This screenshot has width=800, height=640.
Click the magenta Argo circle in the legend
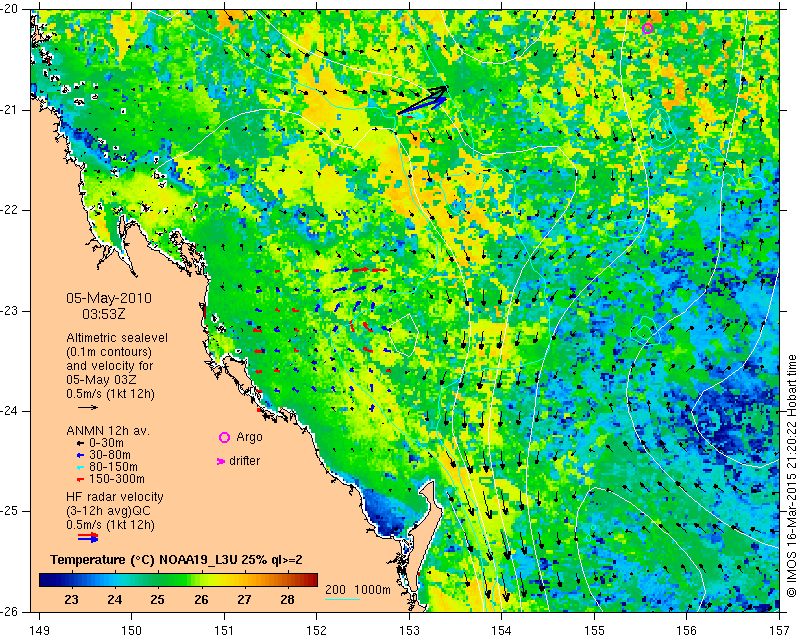[224, 437]
